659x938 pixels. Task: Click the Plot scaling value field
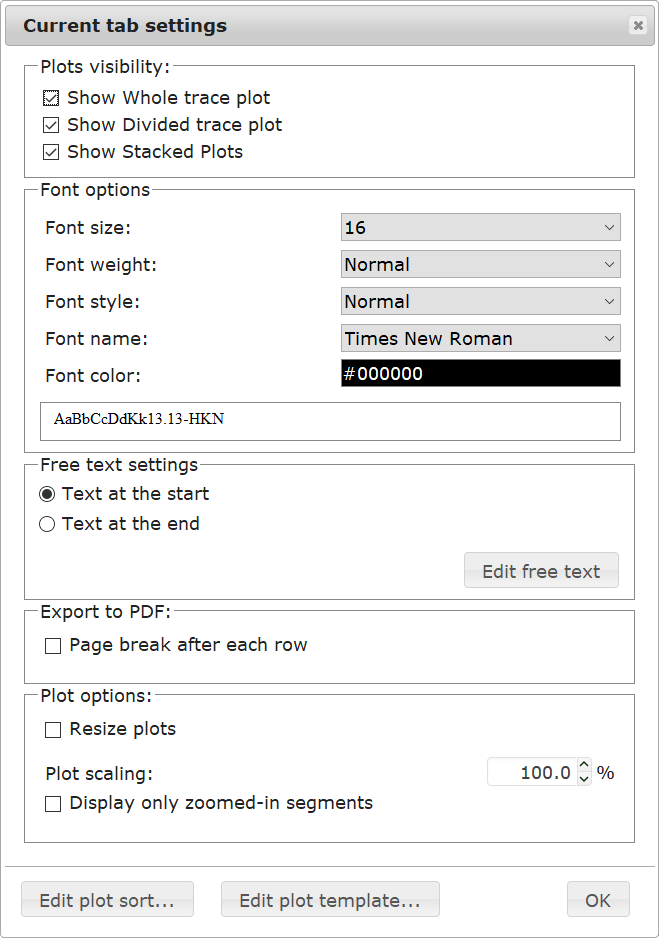point(532,772)
